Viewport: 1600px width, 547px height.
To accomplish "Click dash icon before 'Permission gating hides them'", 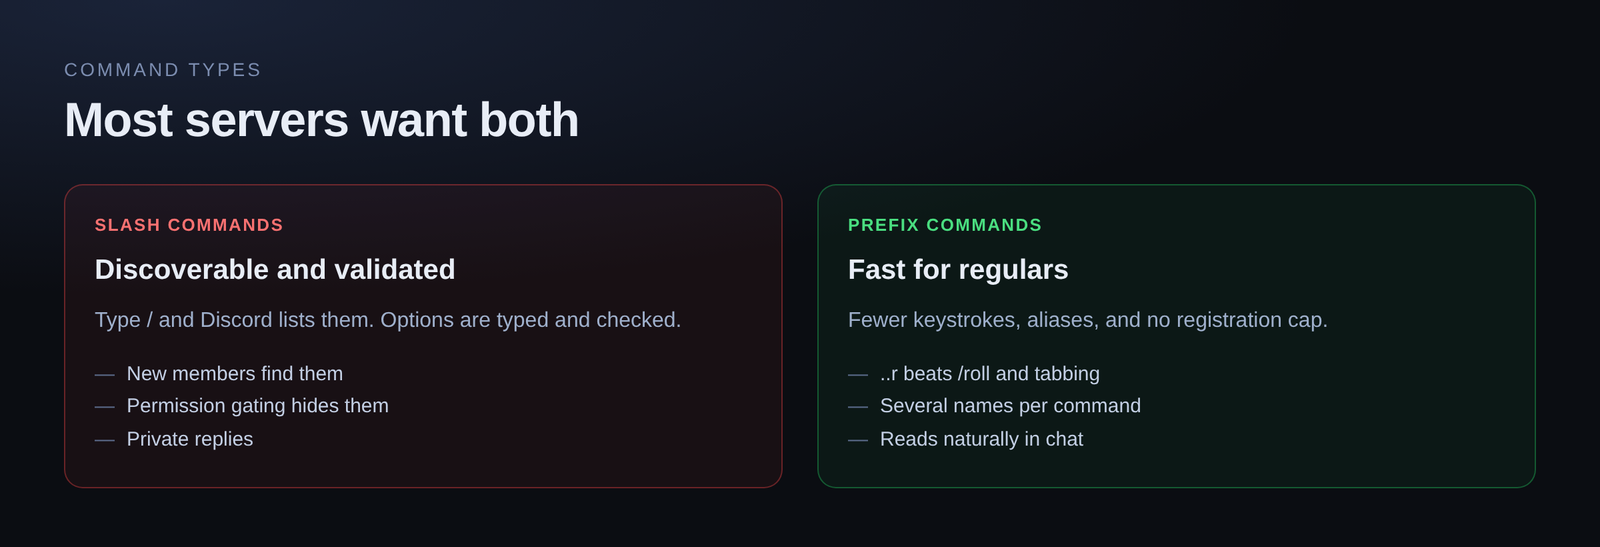I will 105,407.
